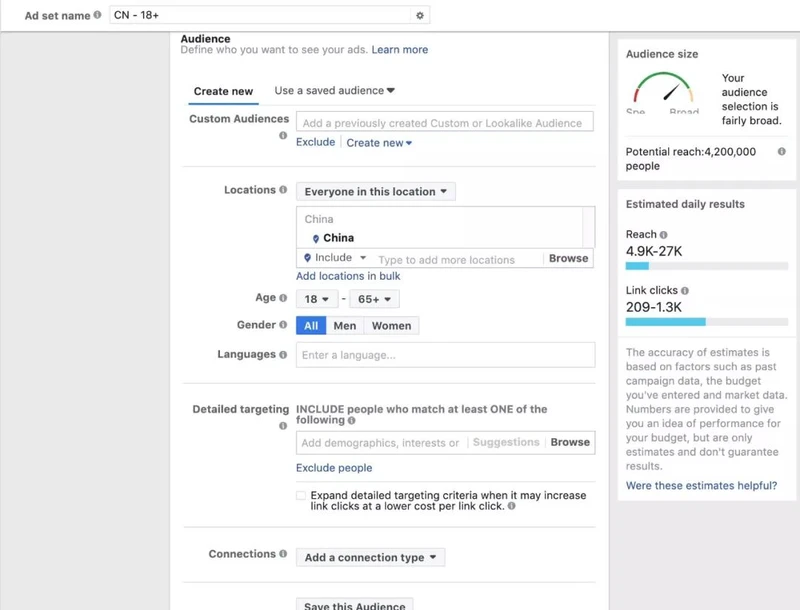
Task: Click the location pin icon beside China
Action: pyautogui.click(x=316, y=238)
